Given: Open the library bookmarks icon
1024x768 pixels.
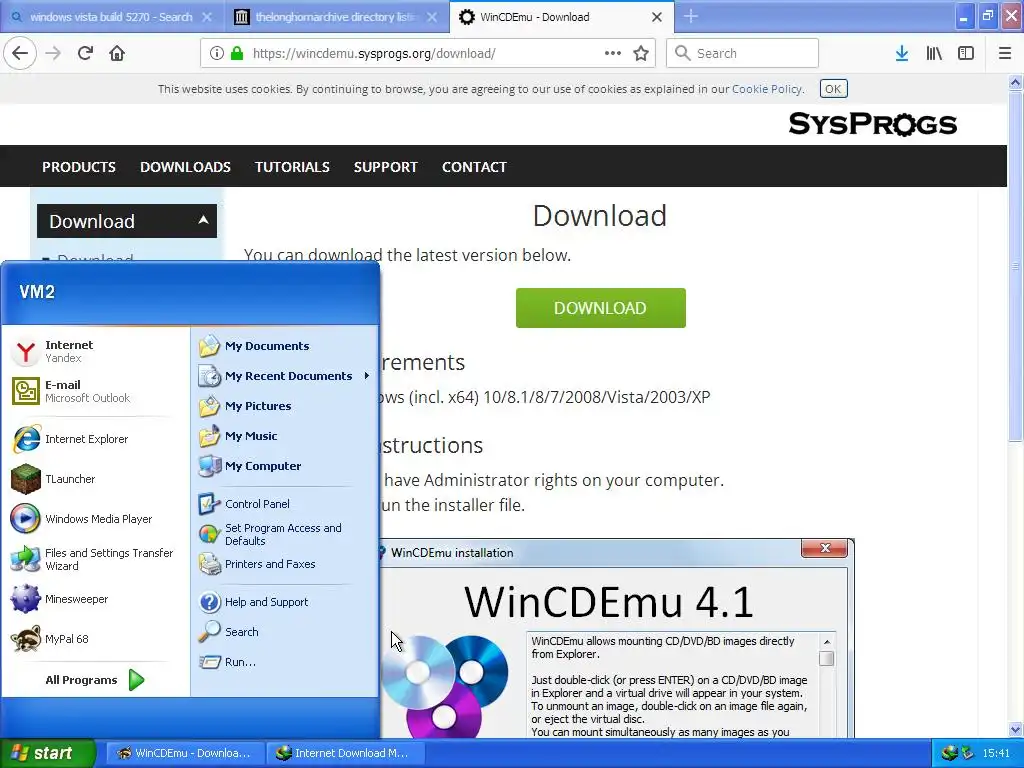Looking at the screenshot, I should [934, 53].
